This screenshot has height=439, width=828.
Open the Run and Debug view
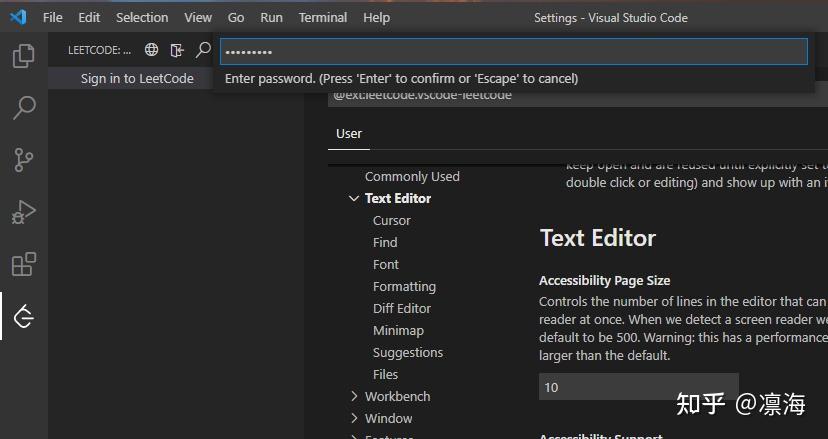pyautogui.click(x=23, y=212)
